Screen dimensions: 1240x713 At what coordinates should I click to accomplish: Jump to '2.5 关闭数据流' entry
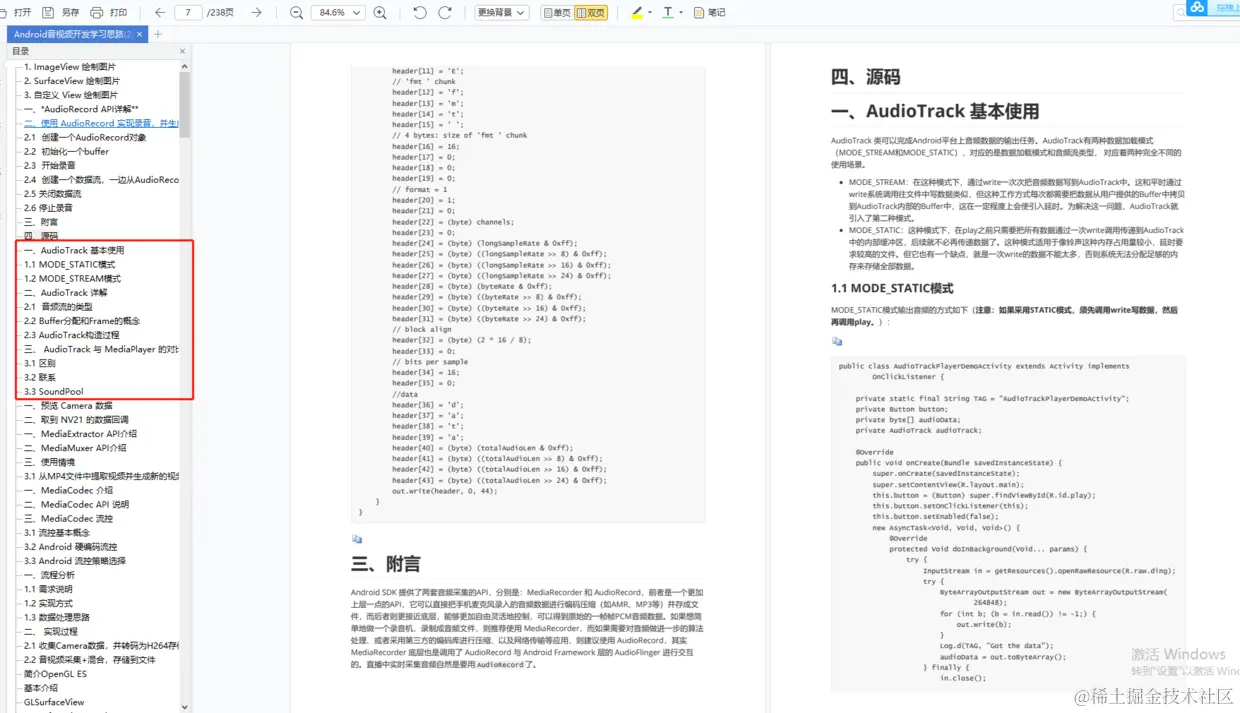(x=53, y=193)
